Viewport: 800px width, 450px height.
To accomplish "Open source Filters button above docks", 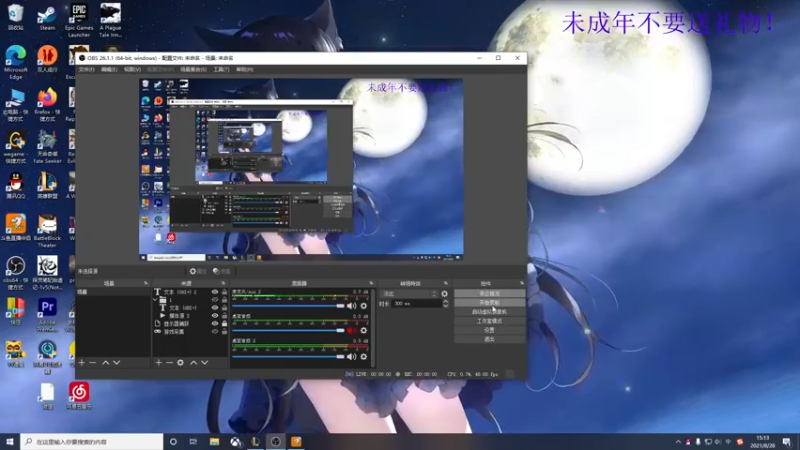I will [x=221, y=271].
